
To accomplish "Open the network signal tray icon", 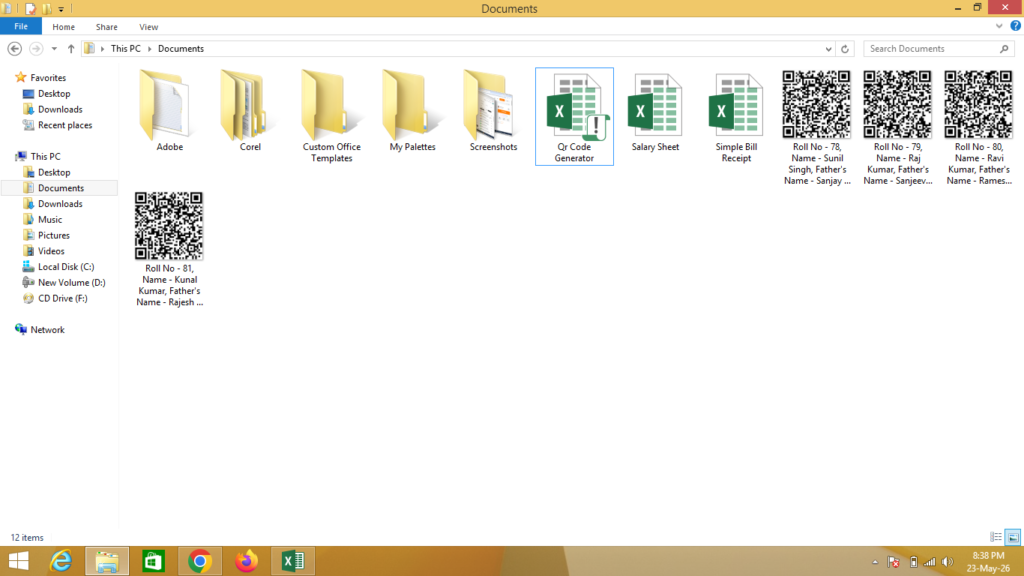I will click(x=929, y=562).
